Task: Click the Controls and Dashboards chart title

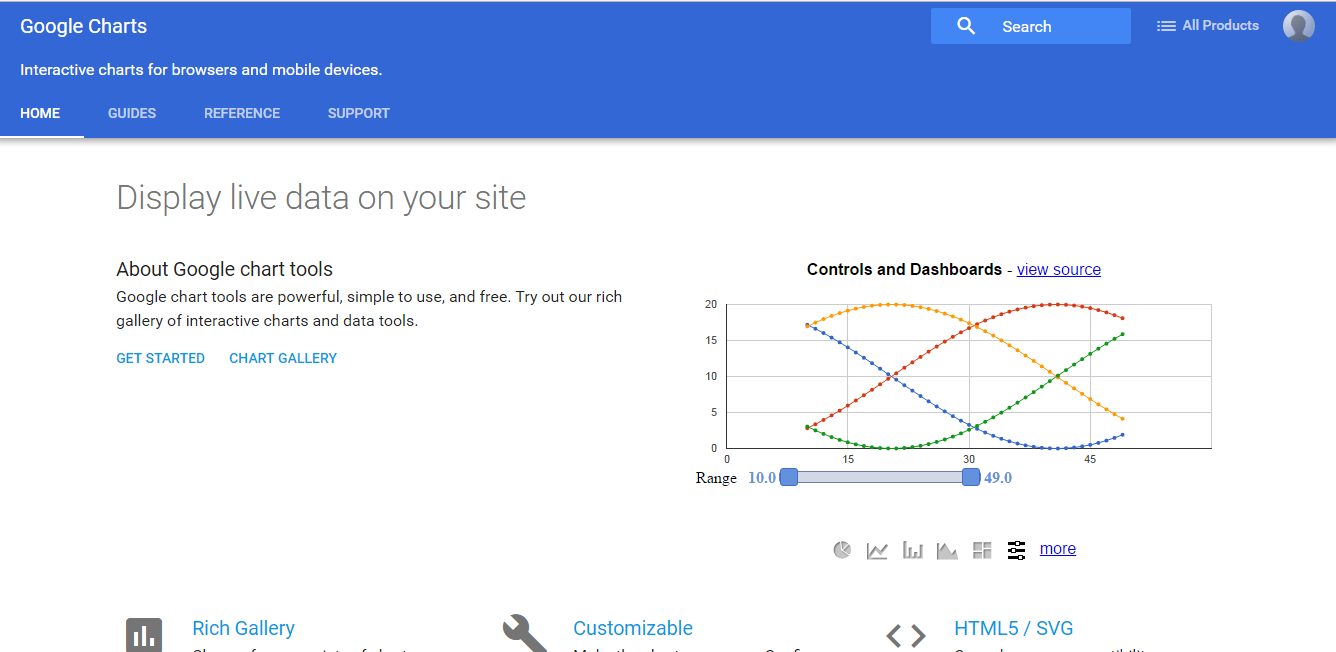Action: click(904, 270)
